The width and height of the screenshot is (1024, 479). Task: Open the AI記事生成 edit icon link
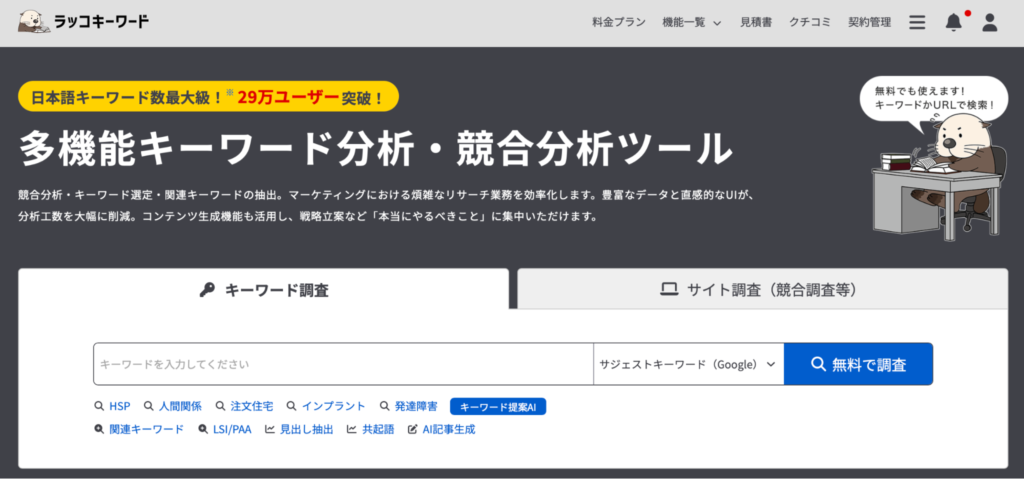(441, 429)
